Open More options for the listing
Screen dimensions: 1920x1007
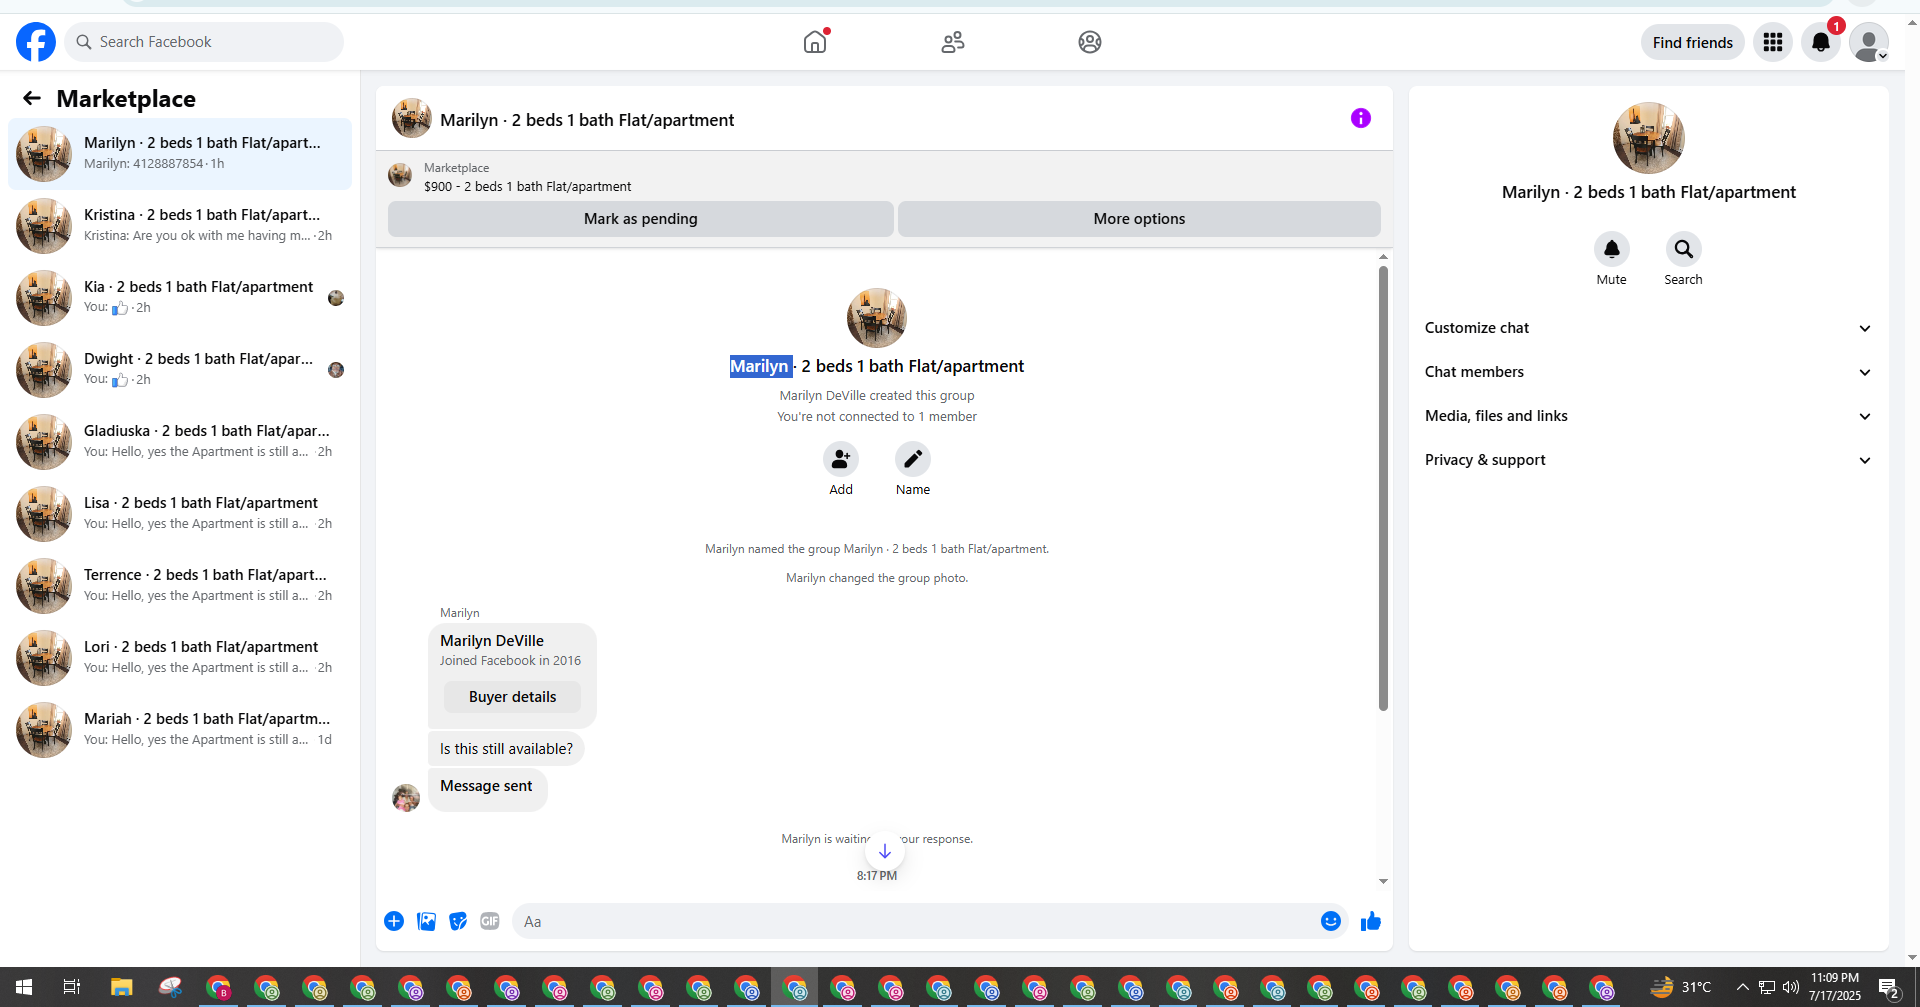[x=1139, y=219]
